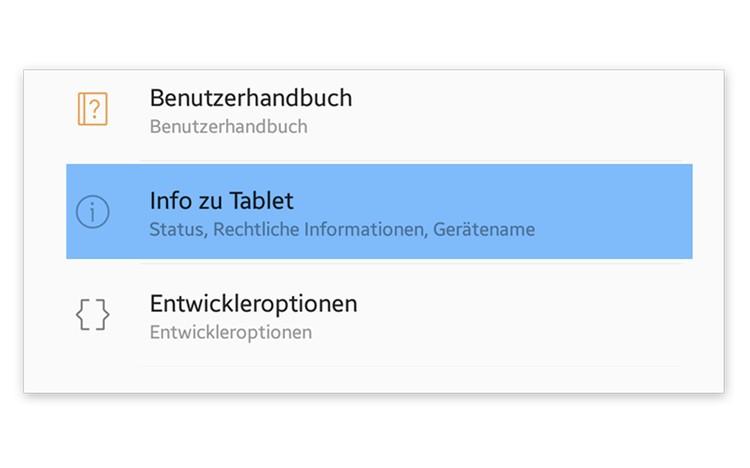This screenshot has height=468, width=750.
Task: Click the Status, Rechtliche Informationen, Gerätename subtitle
Action: click(x=342, y=230)
